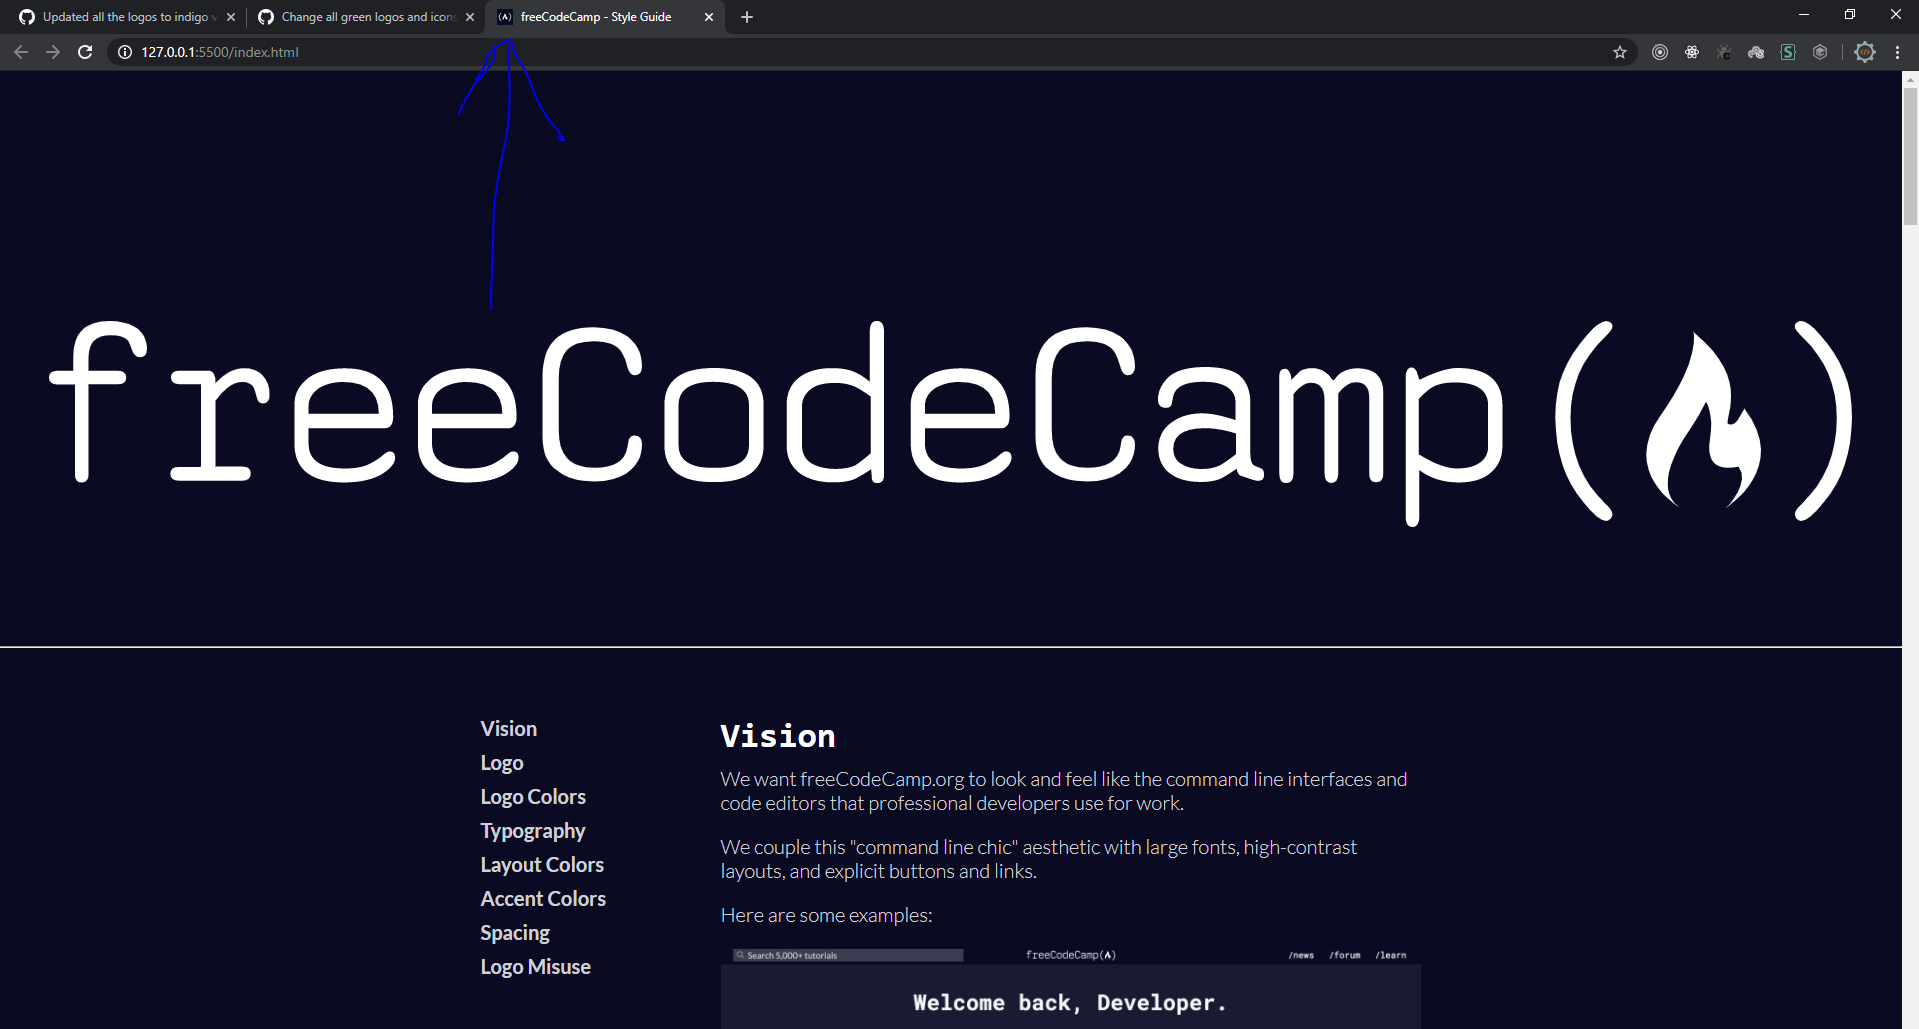Screen dimensions: 1919x1029
Task: Reload the current page
Action: pos(85,52)
